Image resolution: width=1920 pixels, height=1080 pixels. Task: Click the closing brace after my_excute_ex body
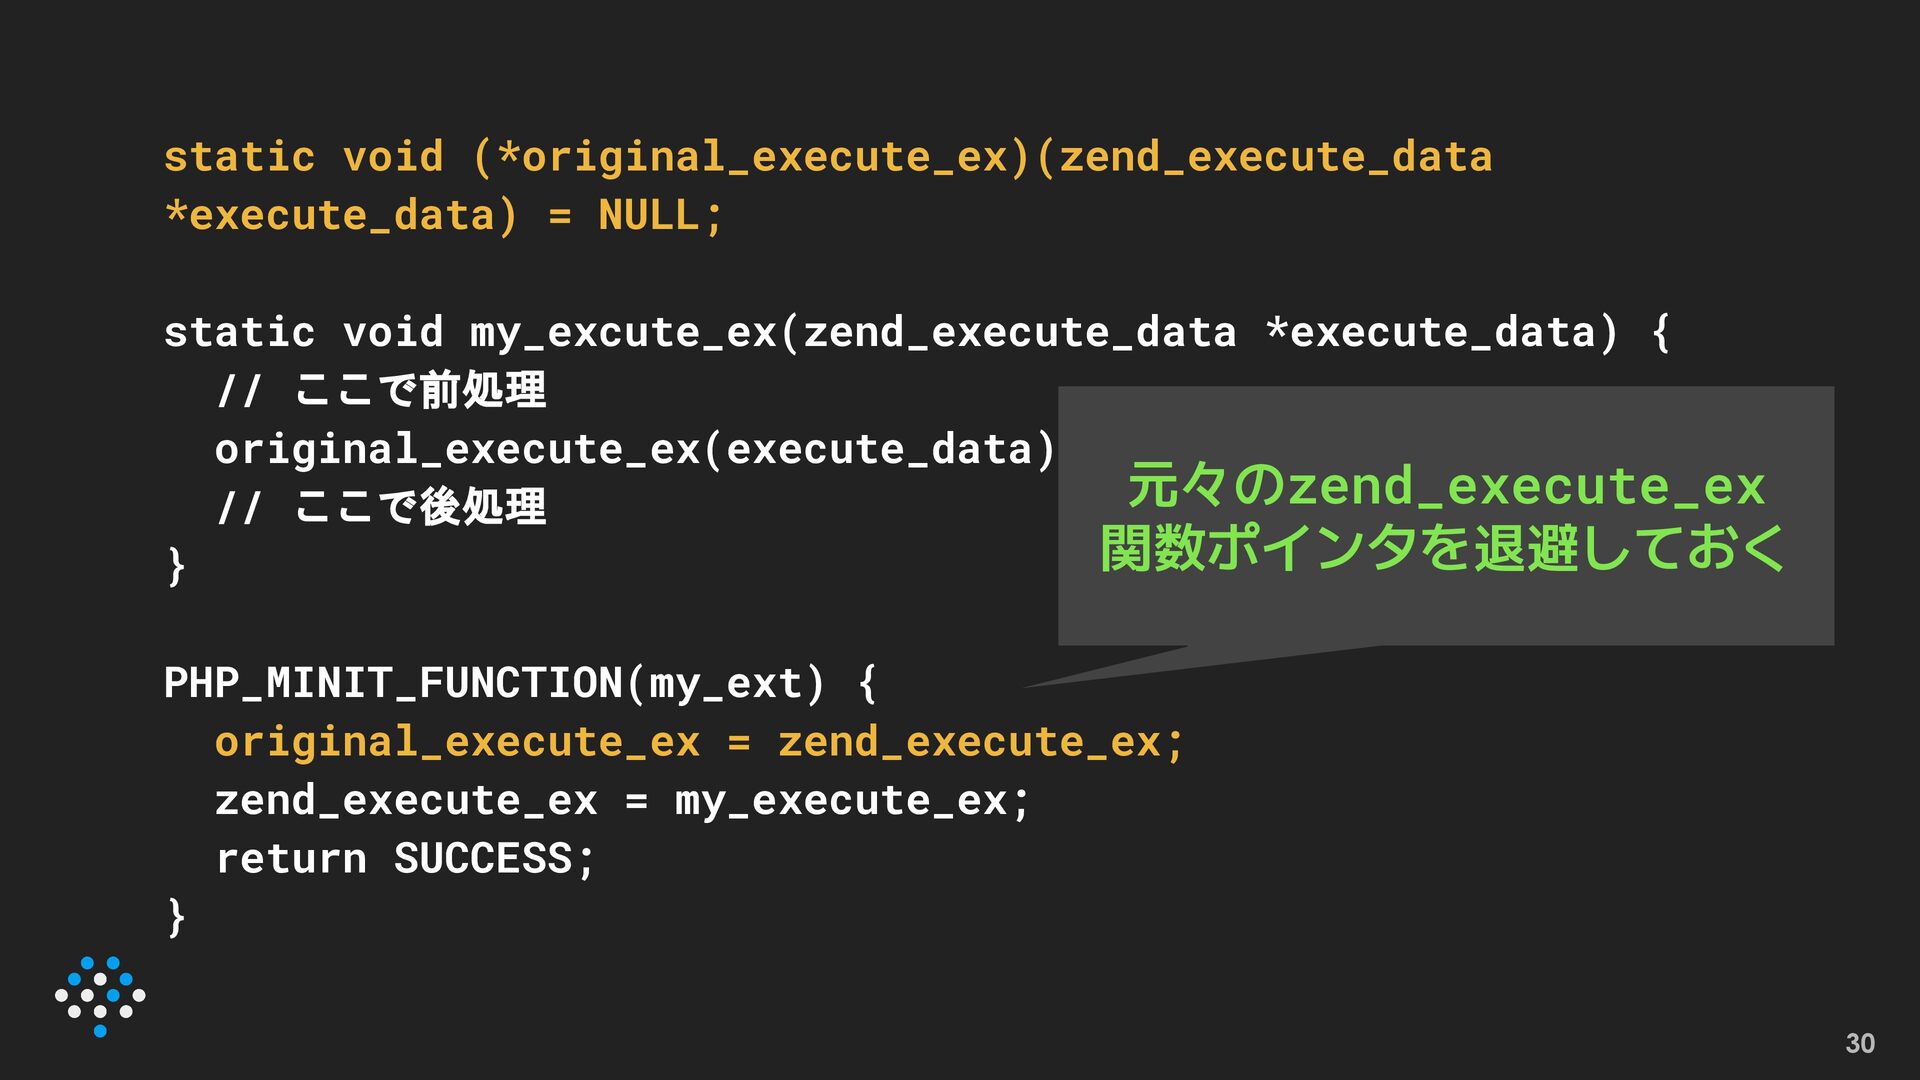tap(176, 566)
